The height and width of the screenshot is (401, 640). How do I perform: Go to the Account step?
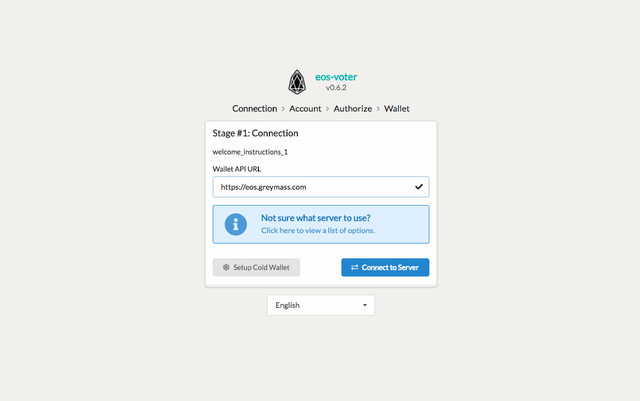pos(305,108)
